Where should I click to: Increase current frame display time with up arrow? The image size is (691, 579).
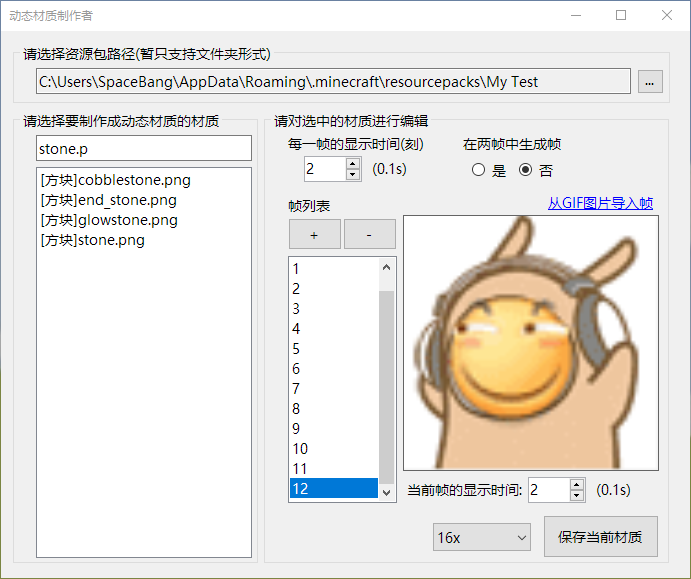click(576, 485)
